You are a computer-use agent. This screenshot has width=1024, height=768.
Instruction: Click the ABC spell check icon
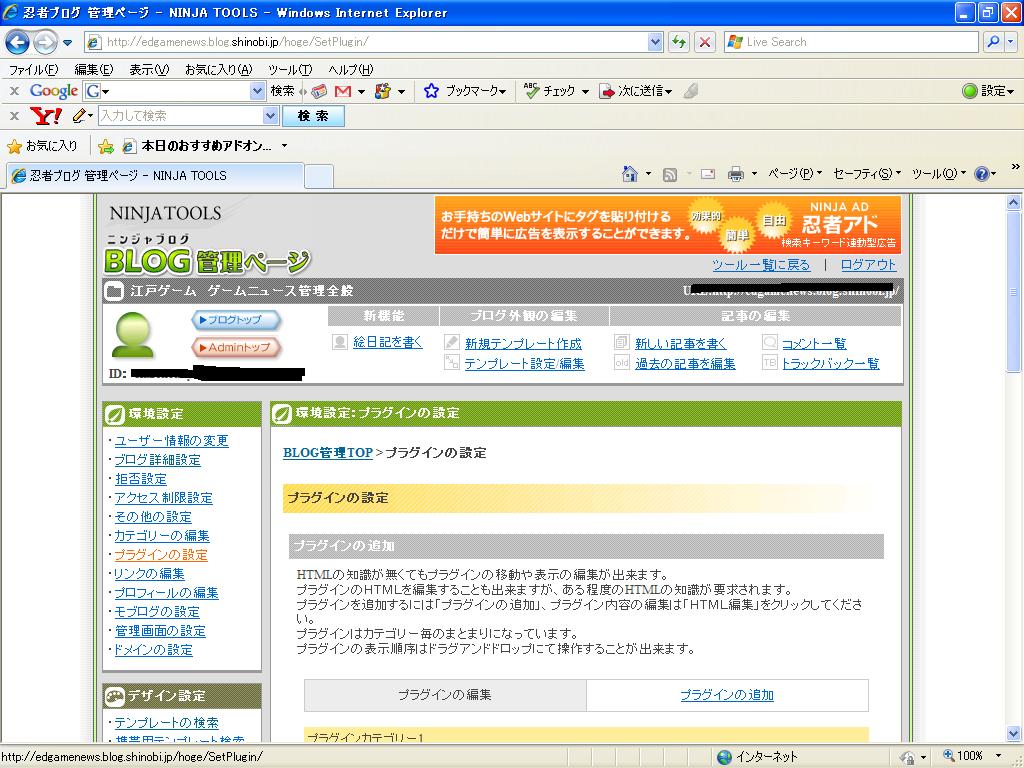click(531, 91)
